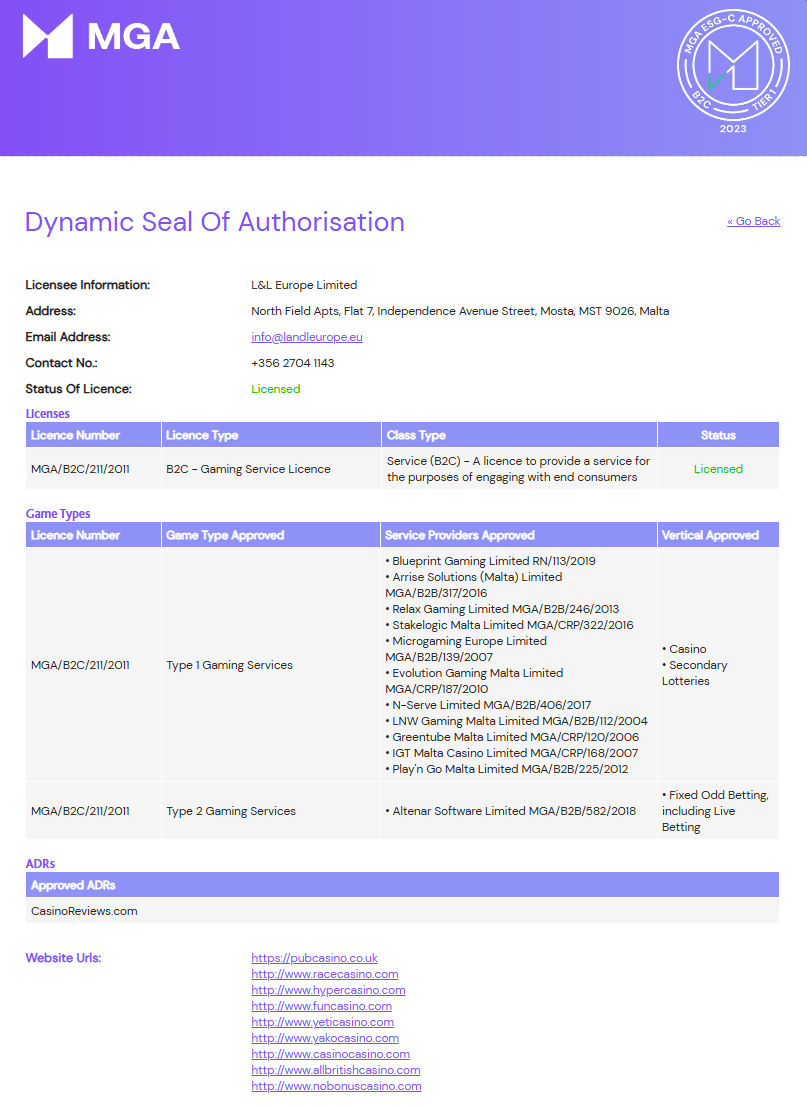Click the Type 1 Gaming Services cell
Viewport: 807px width, 1107px height.
coord(229,665)
